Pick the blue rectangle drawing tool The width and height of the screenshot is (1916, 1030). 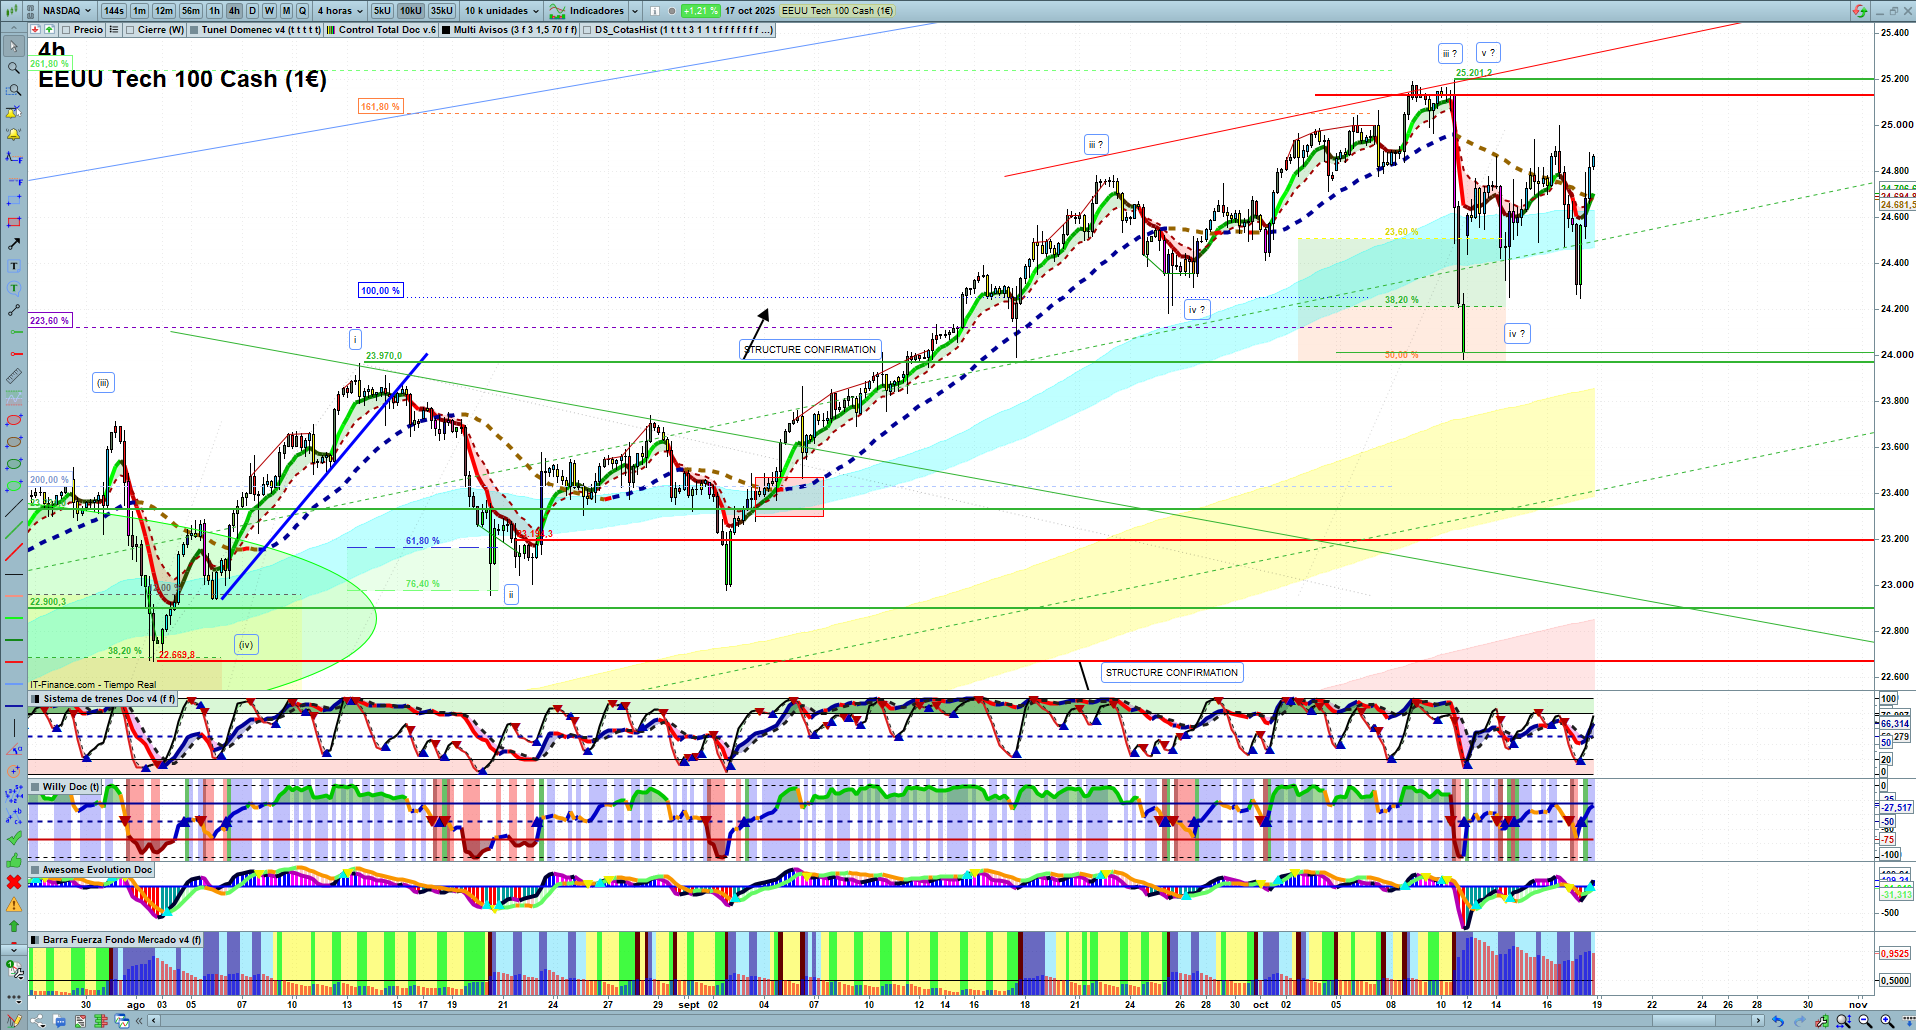[13, 200]
